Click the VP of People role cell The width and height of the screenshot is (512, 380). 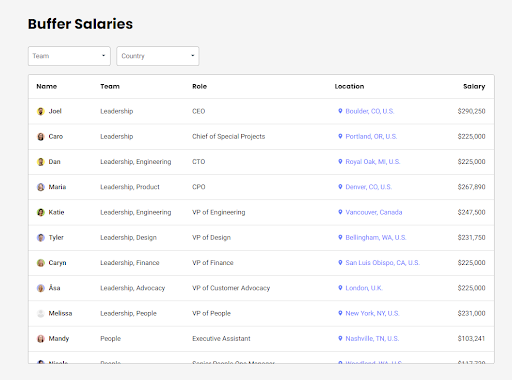(211, 313)
